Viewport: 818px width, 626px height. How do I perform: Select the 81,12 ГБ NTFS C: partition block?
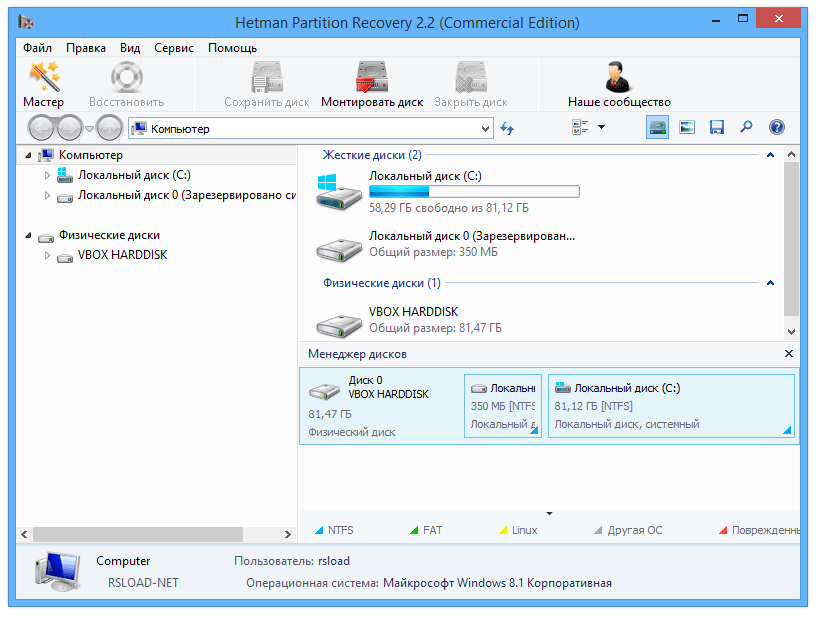pyautogui.click(x=671, y=406)
